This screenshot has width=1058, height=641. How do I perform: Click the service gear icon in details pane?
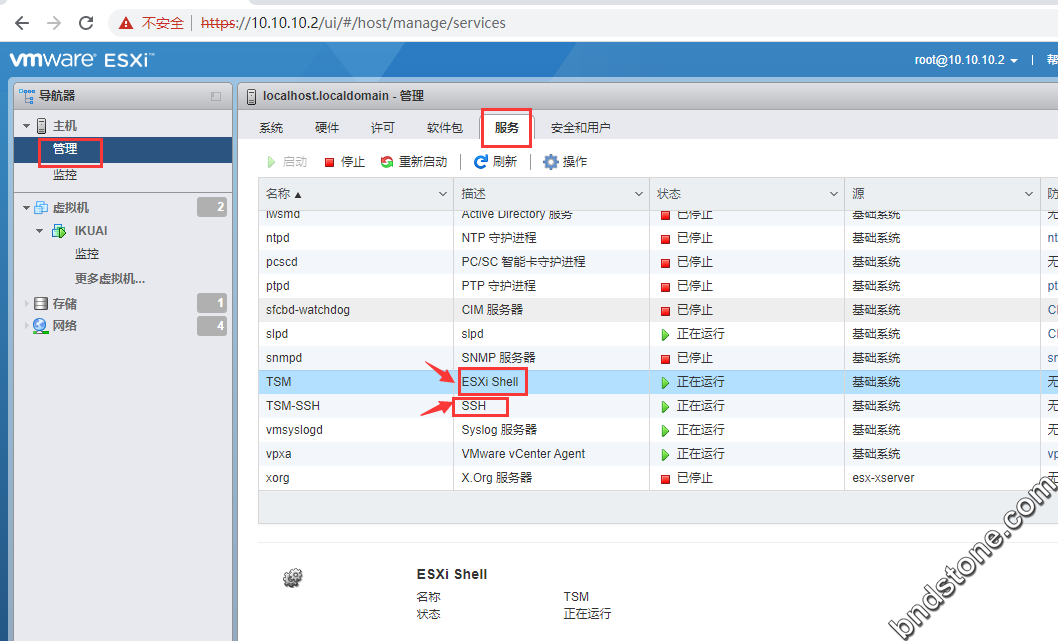[x=293, y=578]
